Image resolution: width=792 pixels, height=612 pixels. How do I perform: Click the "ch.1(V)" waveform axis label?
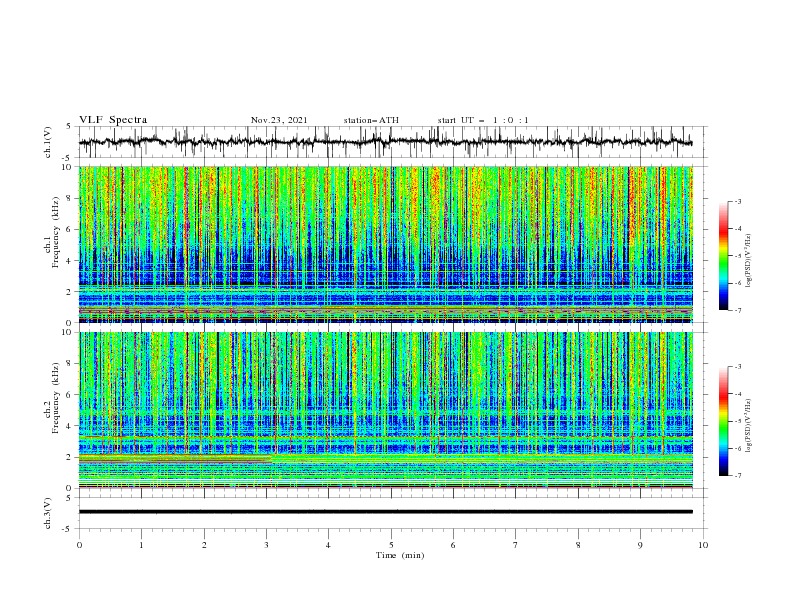pyautogui.click(x=48, y=142)
